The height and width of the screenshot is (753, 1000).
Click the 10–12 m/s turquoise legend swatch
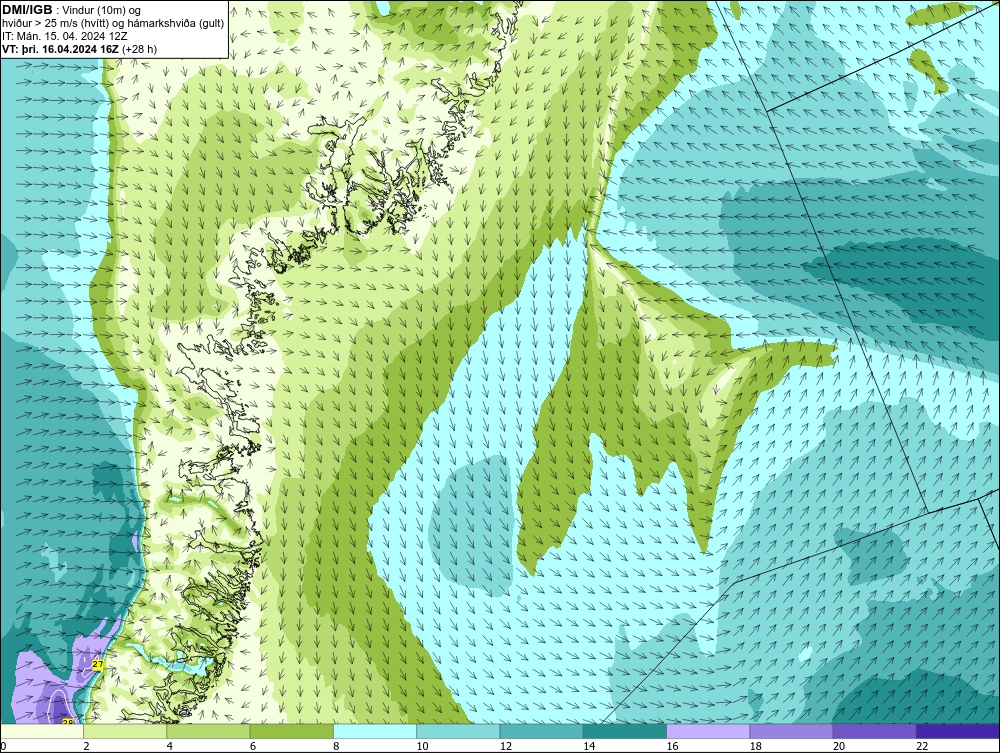(x=458, y=731)
